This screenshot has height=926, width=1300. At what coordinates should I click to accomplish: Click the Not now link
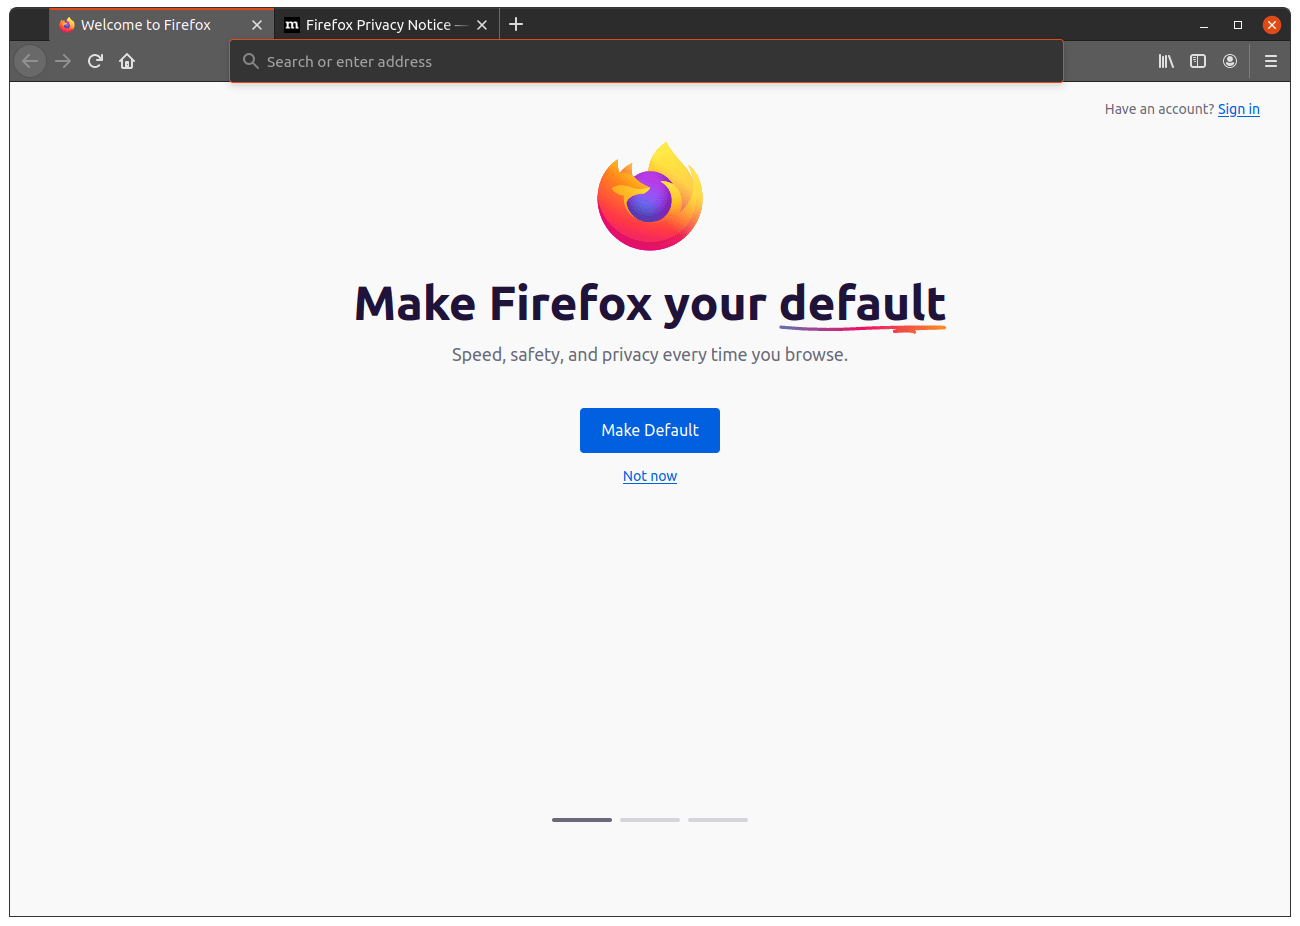coord(650,476)
